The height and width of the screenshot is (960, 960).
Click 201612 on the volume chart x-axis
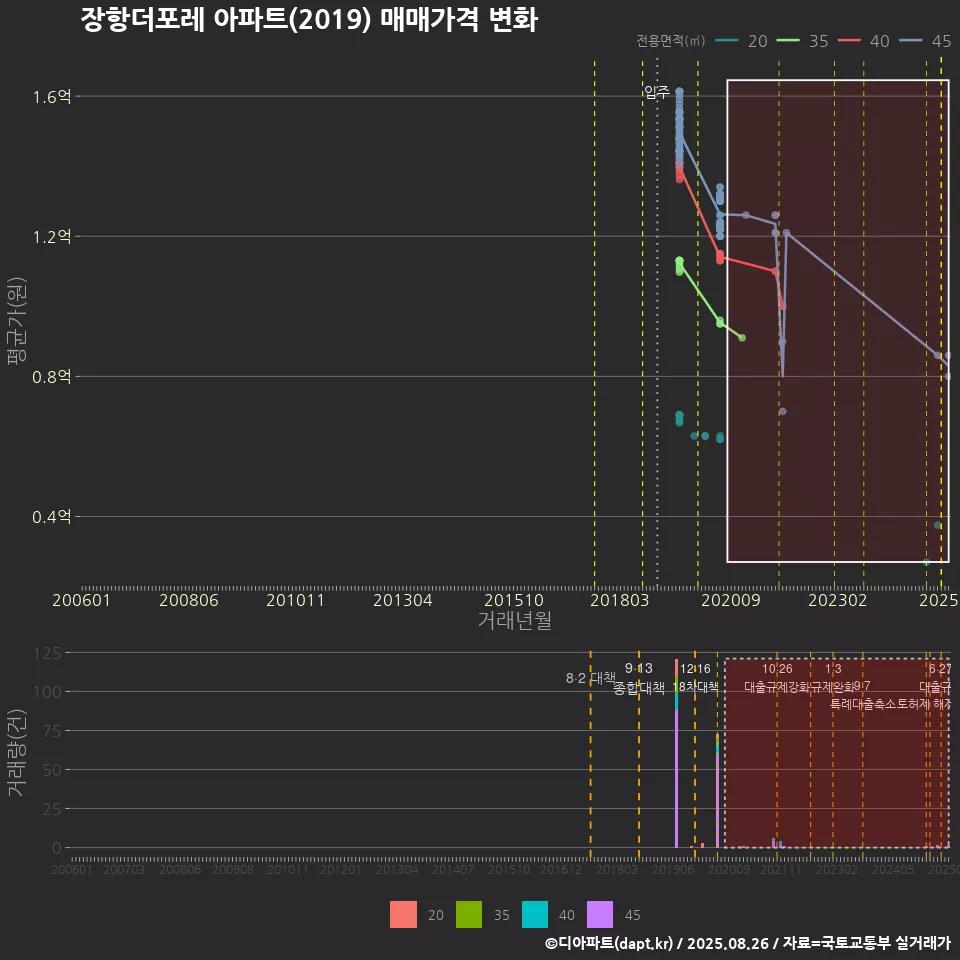point(561,869)
